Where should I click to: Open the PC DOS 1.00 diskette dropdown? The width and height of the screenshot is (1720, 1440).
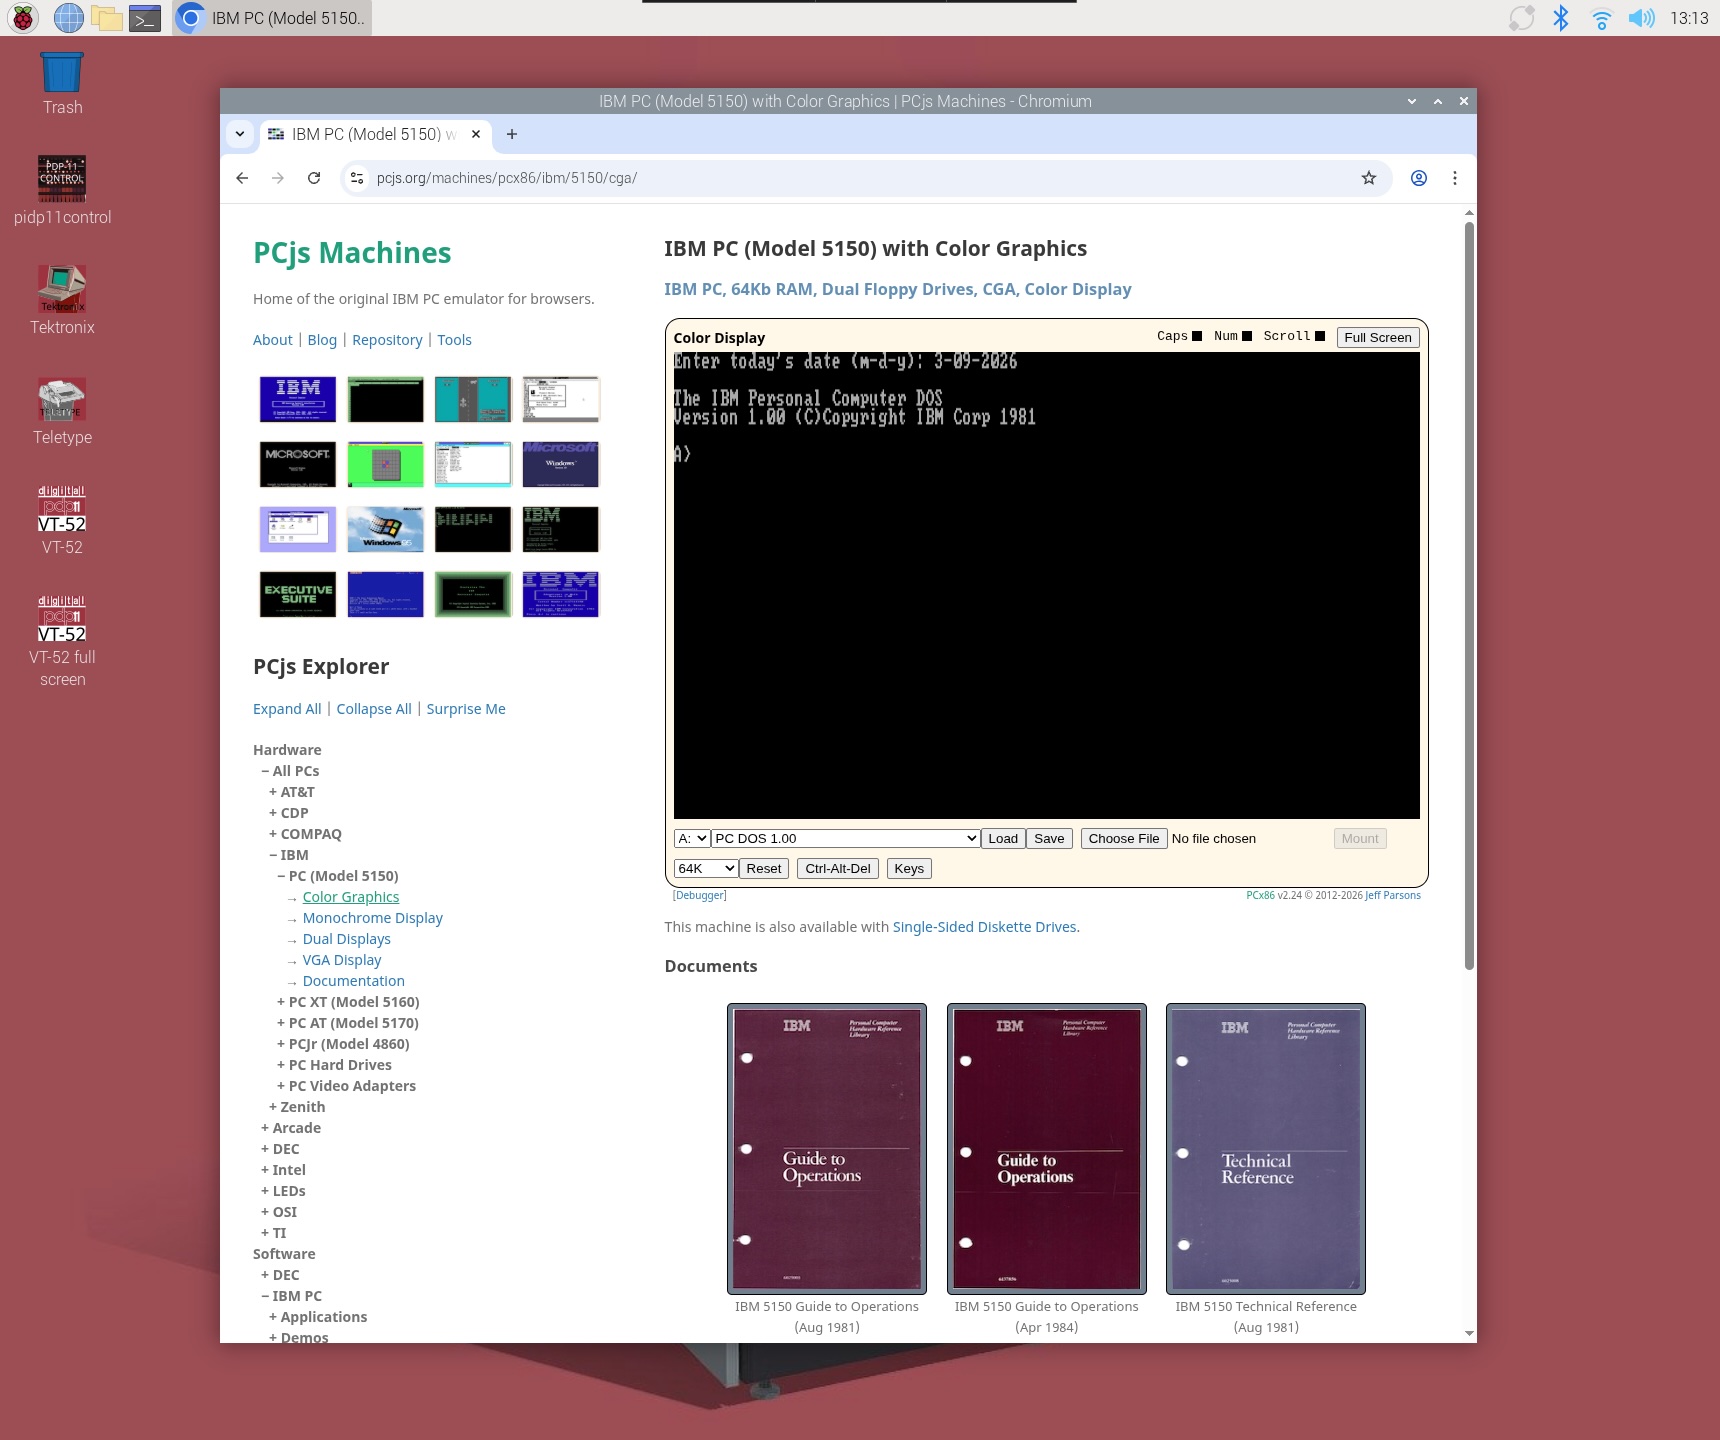[x=845, y=839]
